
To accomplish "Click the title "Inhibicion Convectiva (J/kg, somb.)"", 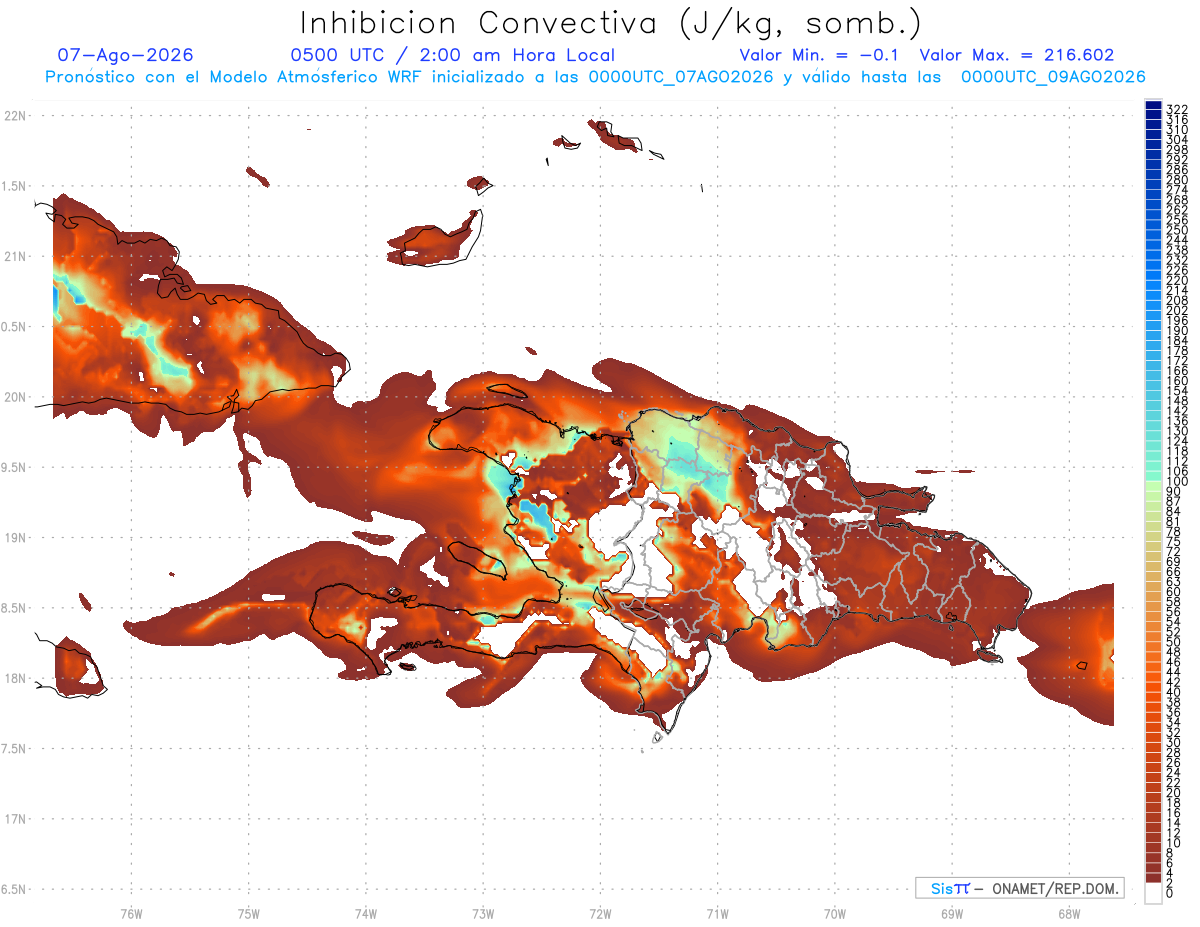I will pos(611,23).
